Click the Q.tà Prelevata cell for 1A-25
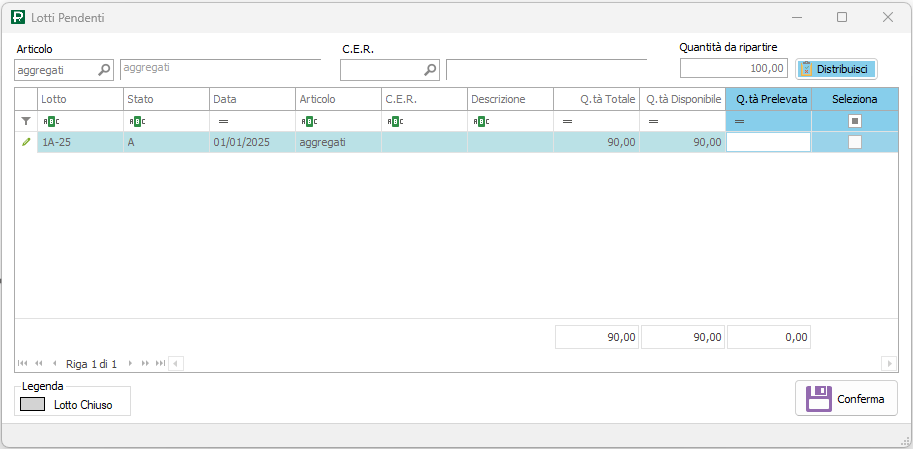The width and height of the screenshot is (913, 449). tap(768, 142)
